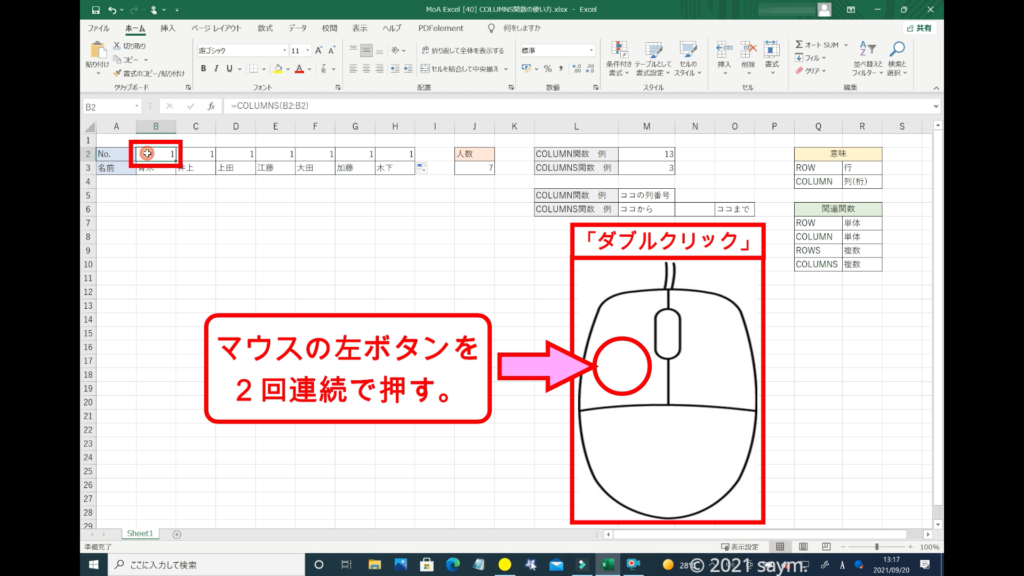Click the Format as Table (テーブルとして書式設定) icon
1024x576 pixels.
pos(653,51)
